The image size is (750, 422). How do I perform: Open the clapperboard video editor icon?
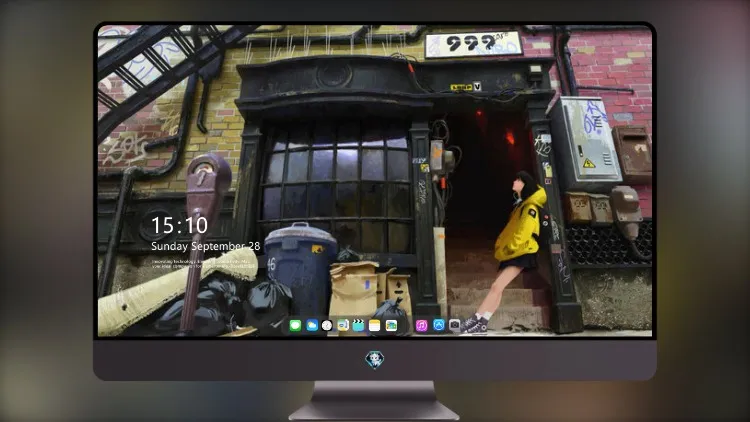tap(358, 325)
